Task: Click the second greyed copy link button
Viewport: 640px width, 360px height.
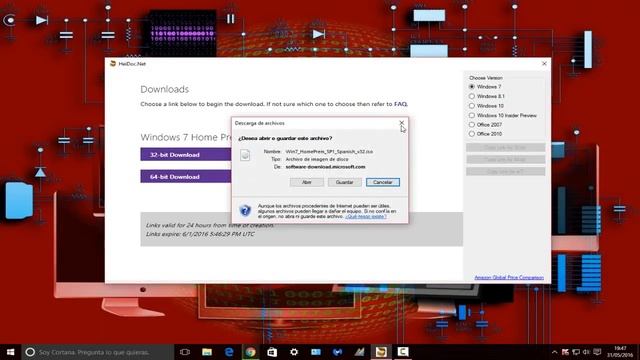Action: coord(506,159)
